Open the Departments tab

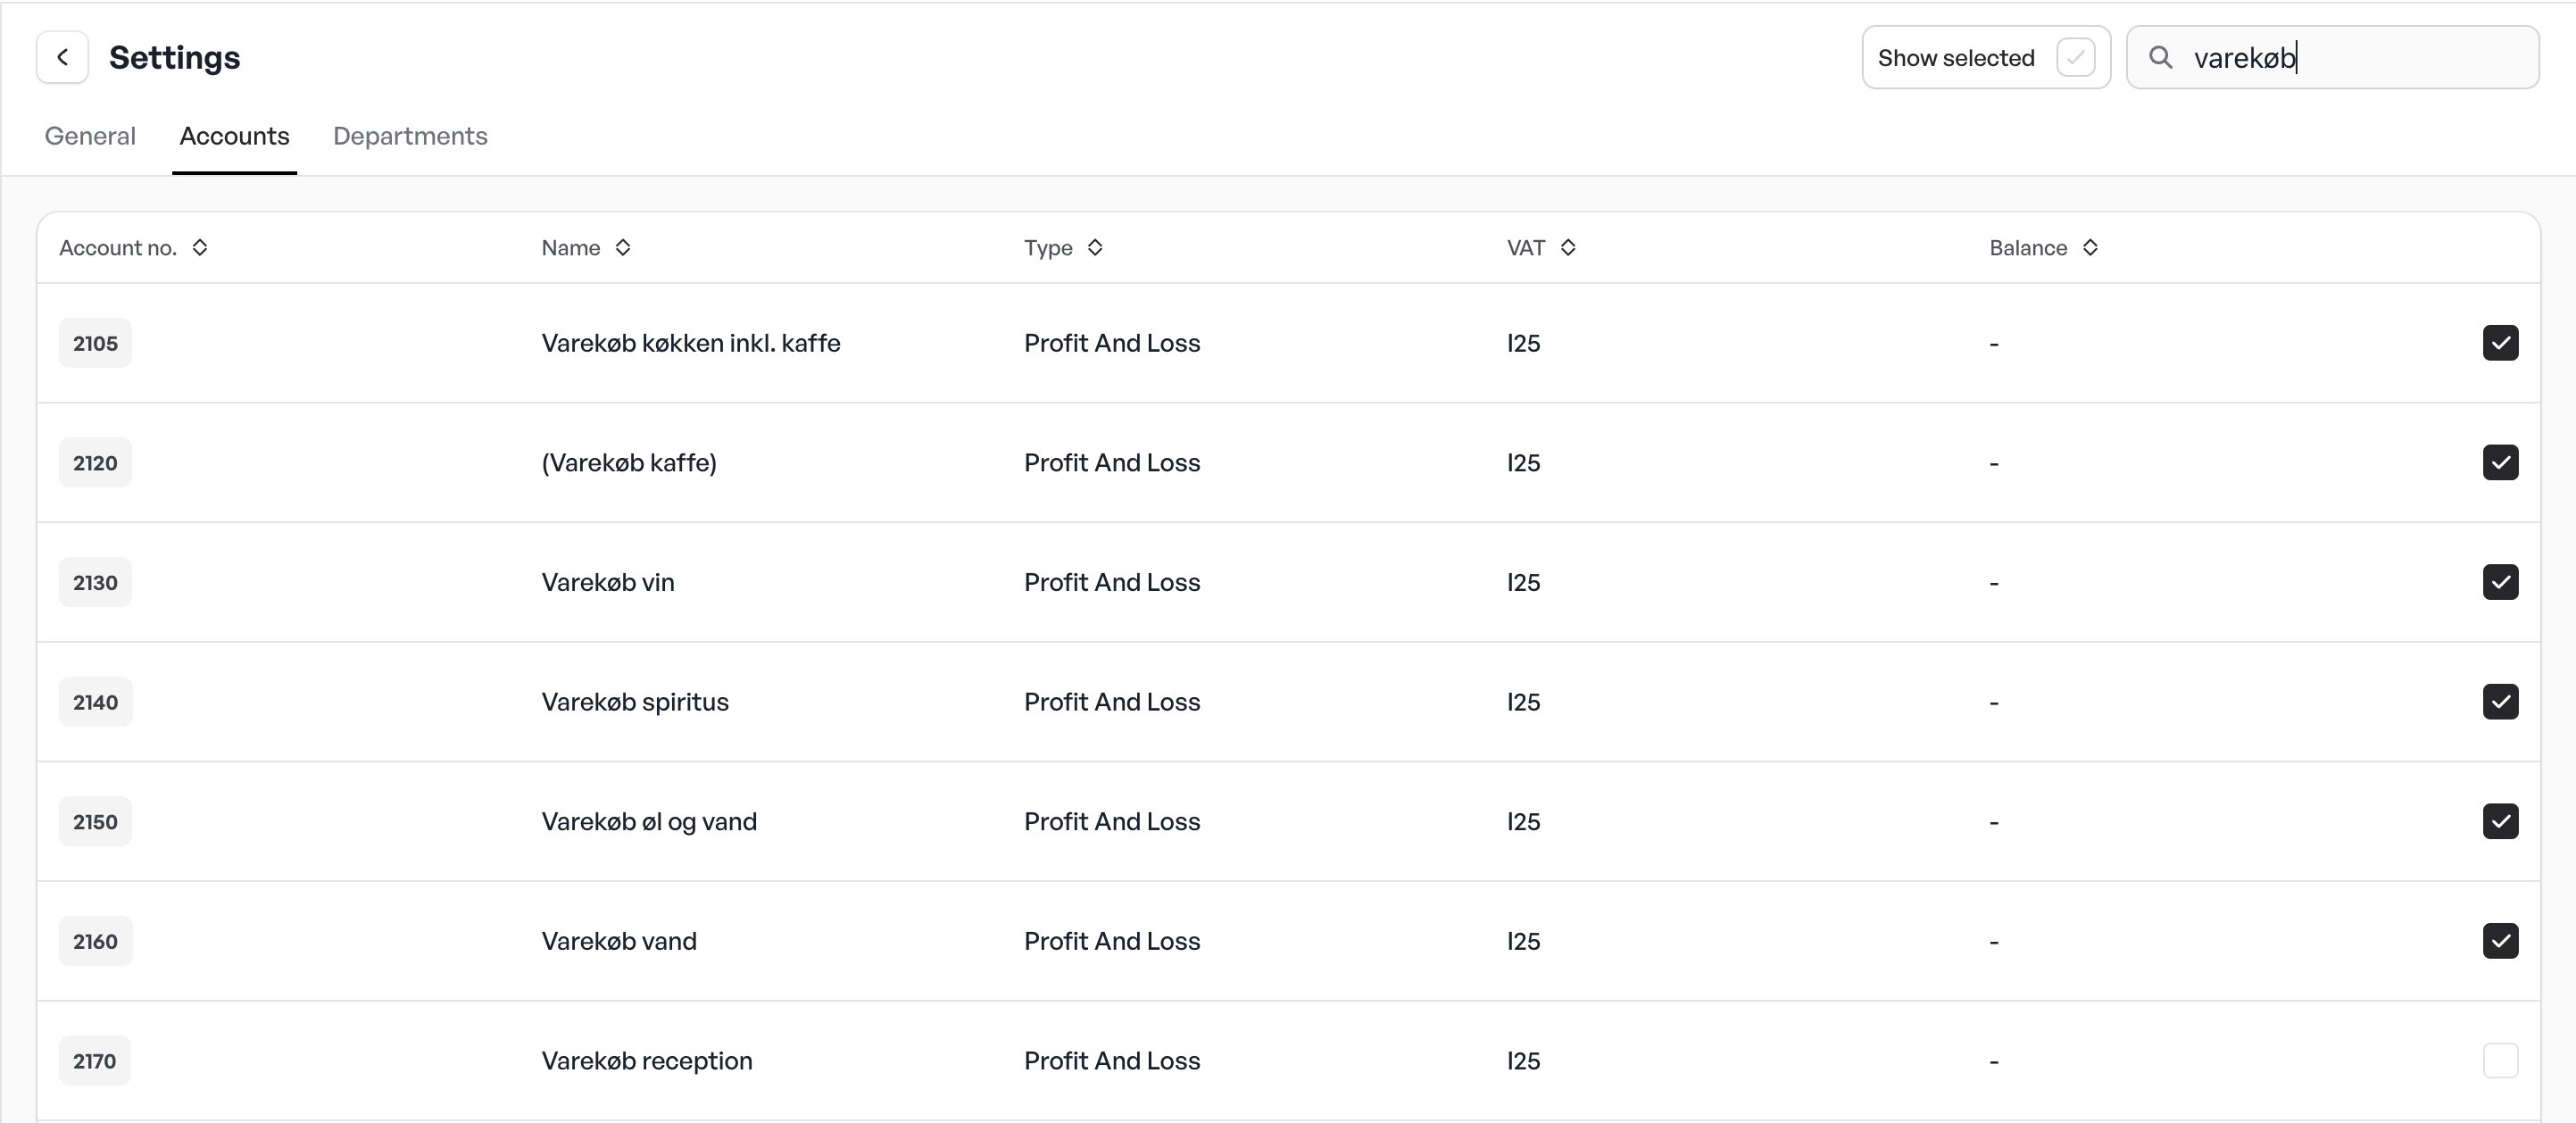coord(410,136)
